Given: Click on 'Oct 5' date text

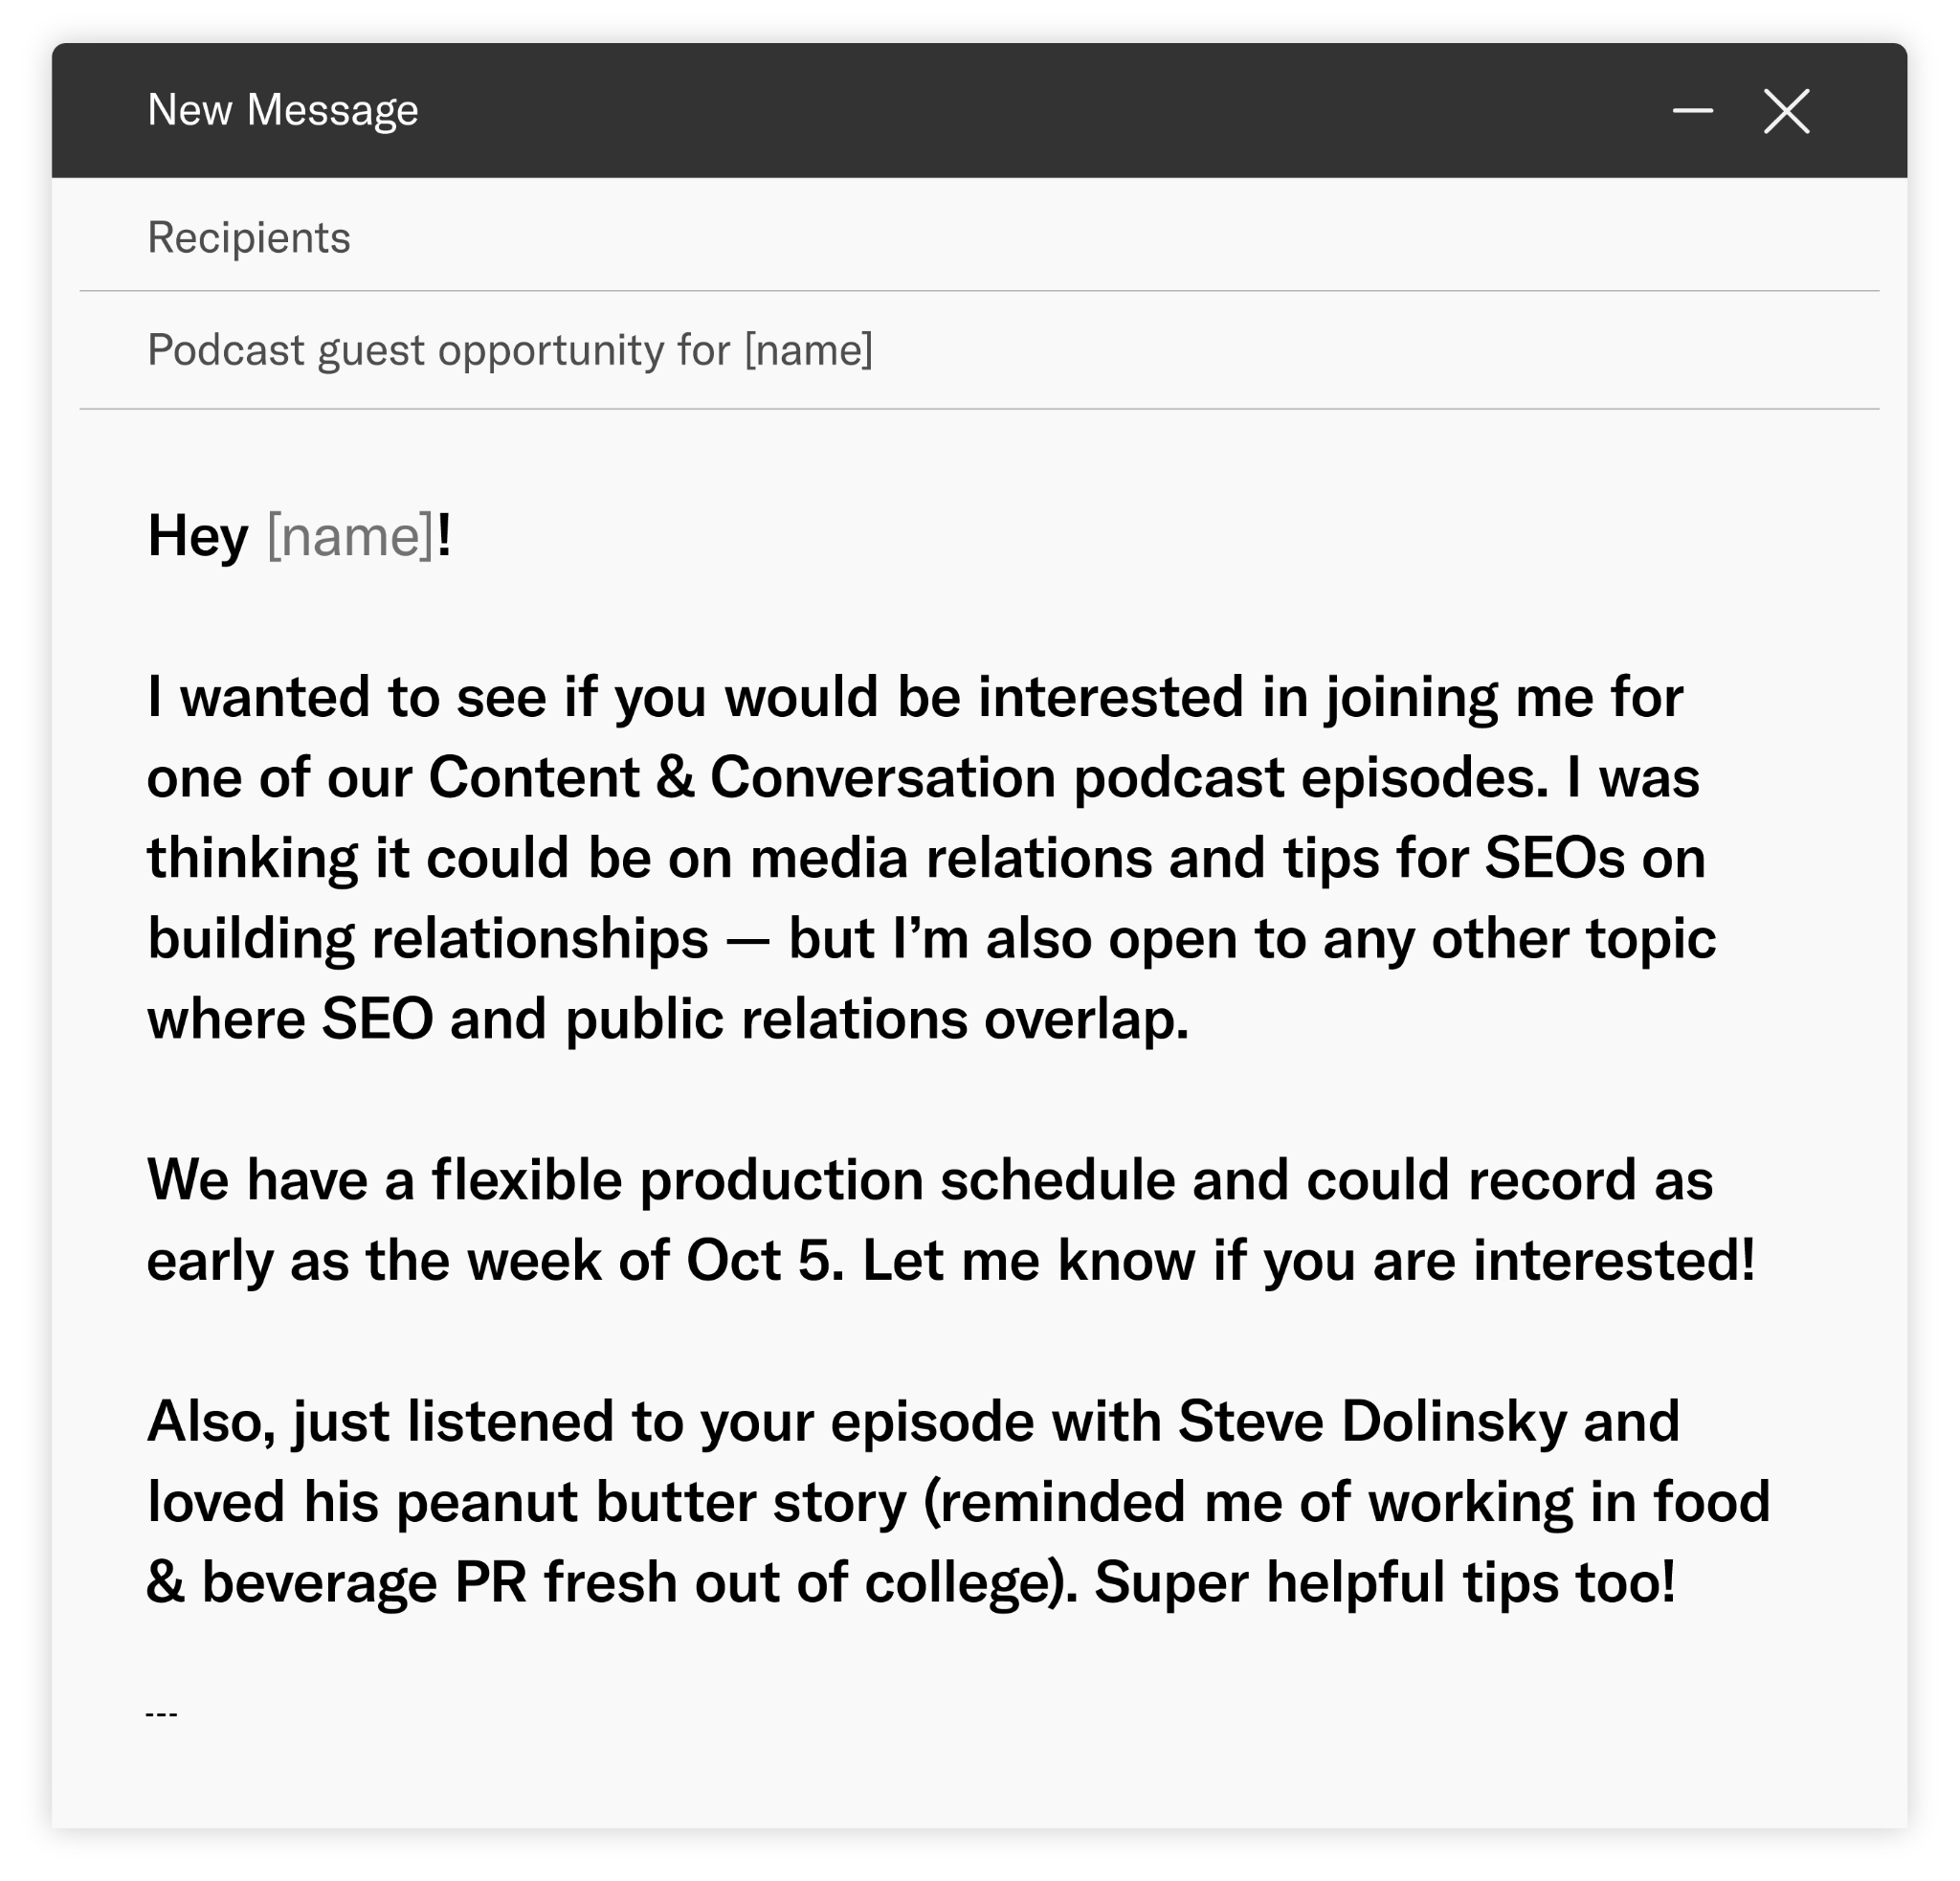Looking at the screenshot, I should point(758,1261).
